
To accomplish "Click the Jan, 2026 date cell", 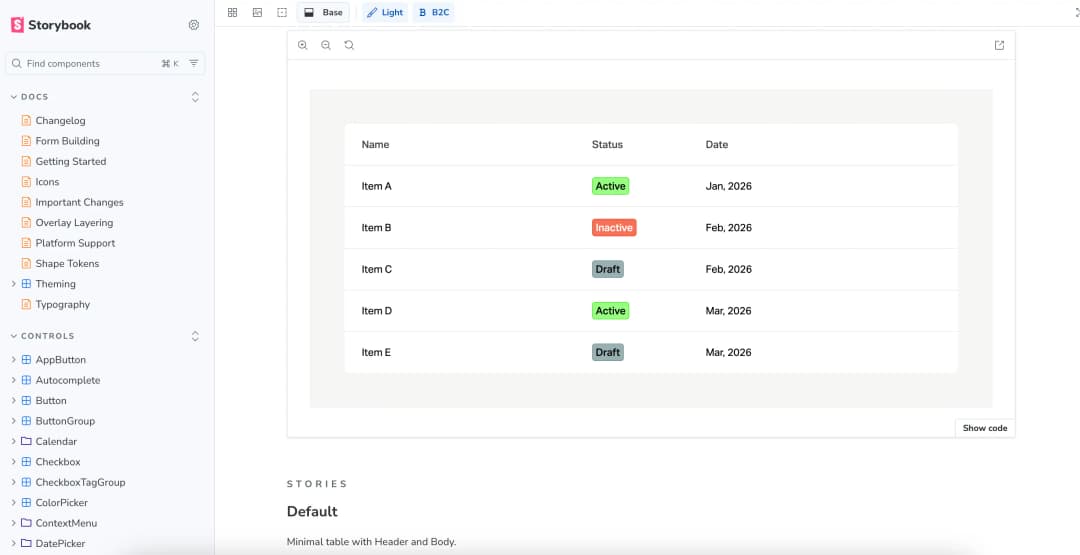I will point(729,186).
